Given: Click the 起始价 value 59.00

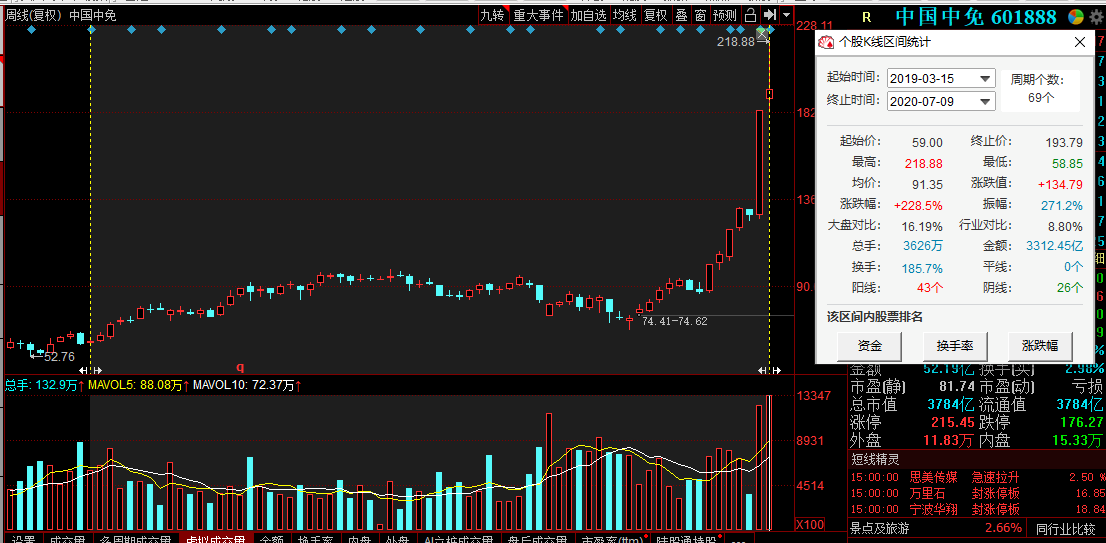Looking at the screenshot, I should [x=927, y=142].
